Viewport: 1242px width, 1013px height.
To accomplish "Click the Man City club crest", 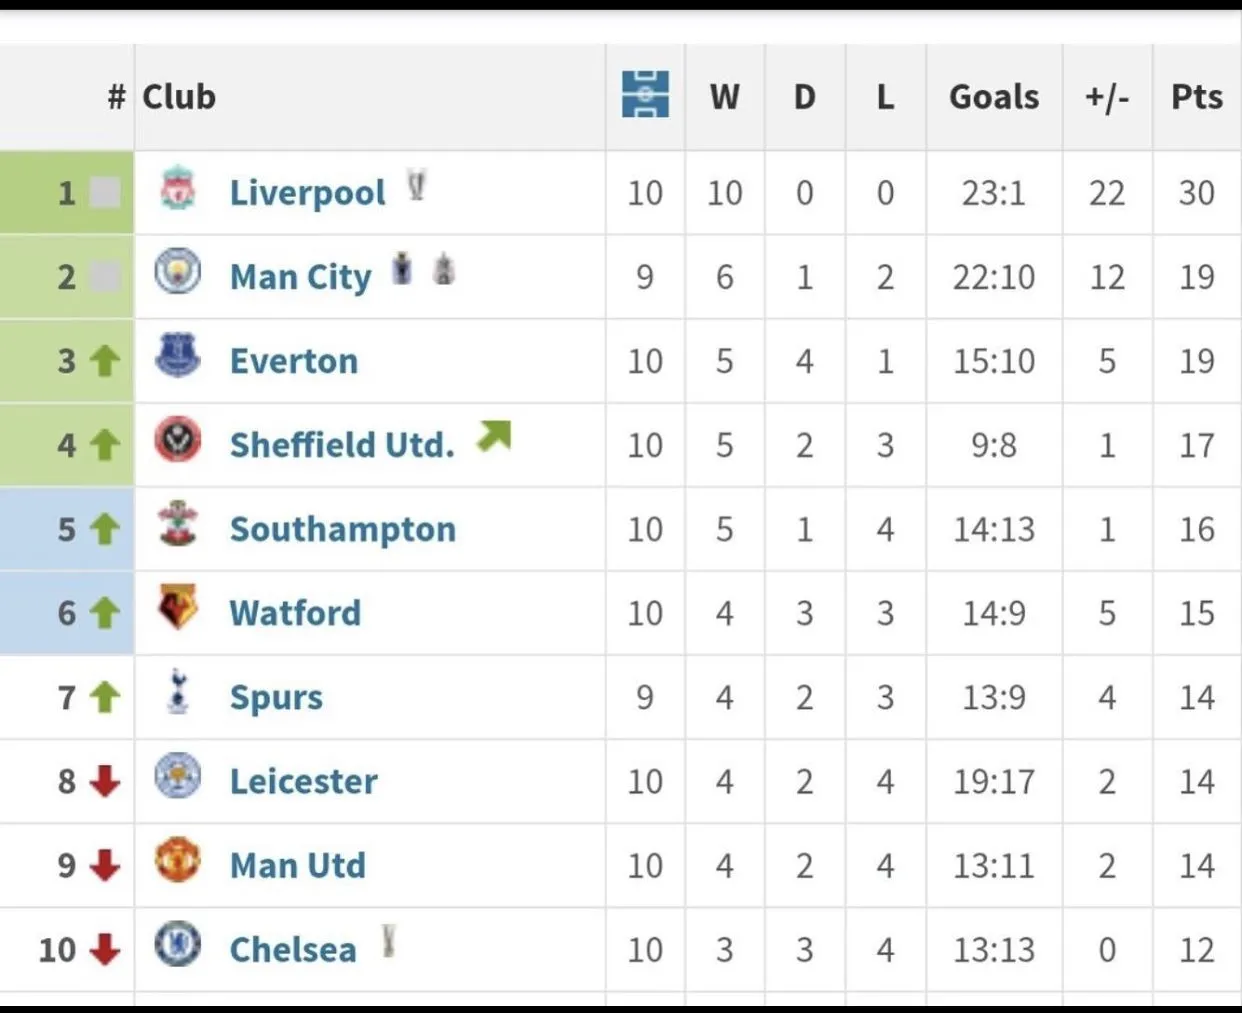I will [x=178, y=272].
